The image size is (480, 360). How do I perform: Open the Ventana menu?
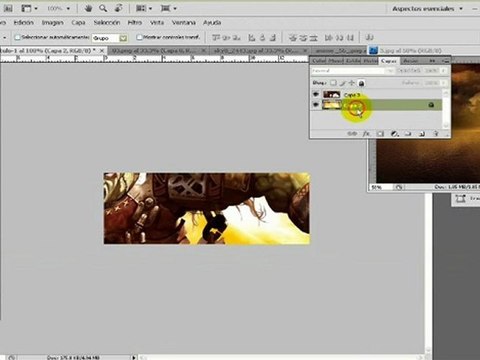coord(183,23)
